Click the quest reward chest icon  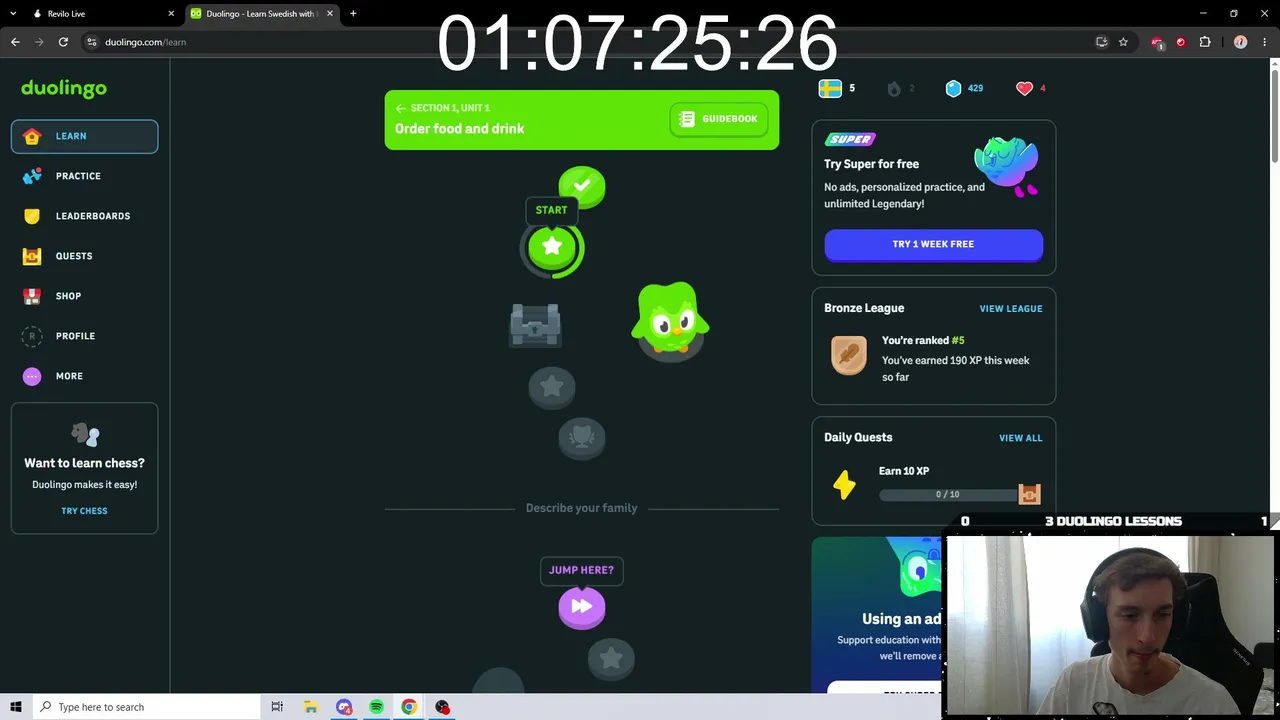pyautogui.click(x=1029, y=494)
